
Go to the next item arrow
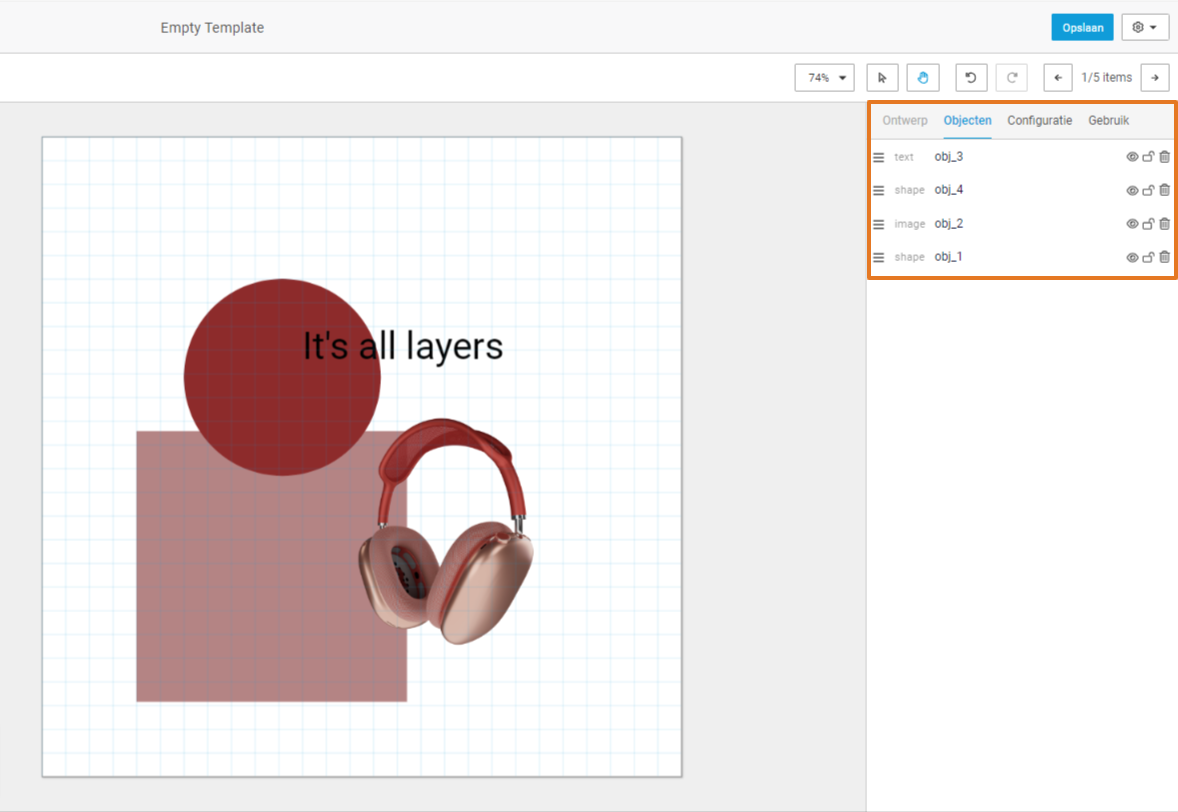click(x=1155, y=77)
